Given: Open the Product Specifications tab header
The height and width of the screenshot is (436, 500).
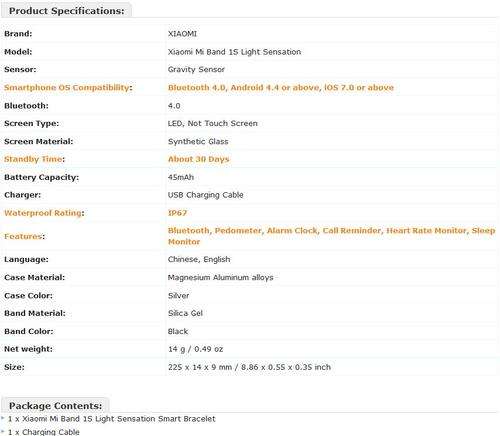Looking at the screenshot, I should pyautogui.click(x=66, y=11).
